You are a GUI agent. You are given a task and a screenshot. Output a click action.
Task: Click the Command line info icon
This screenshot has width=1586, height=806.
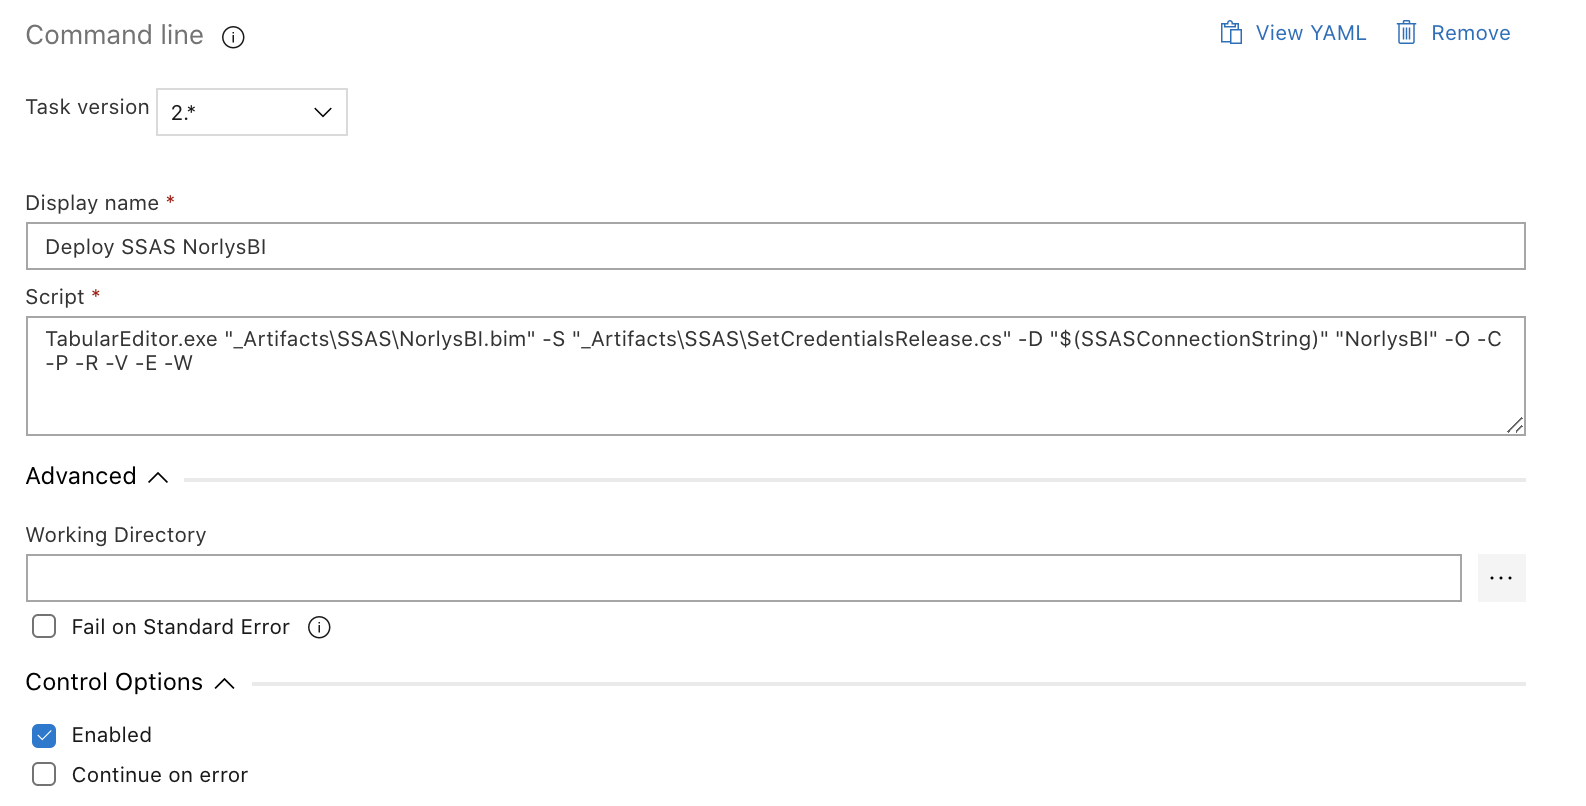coord(233,37)
